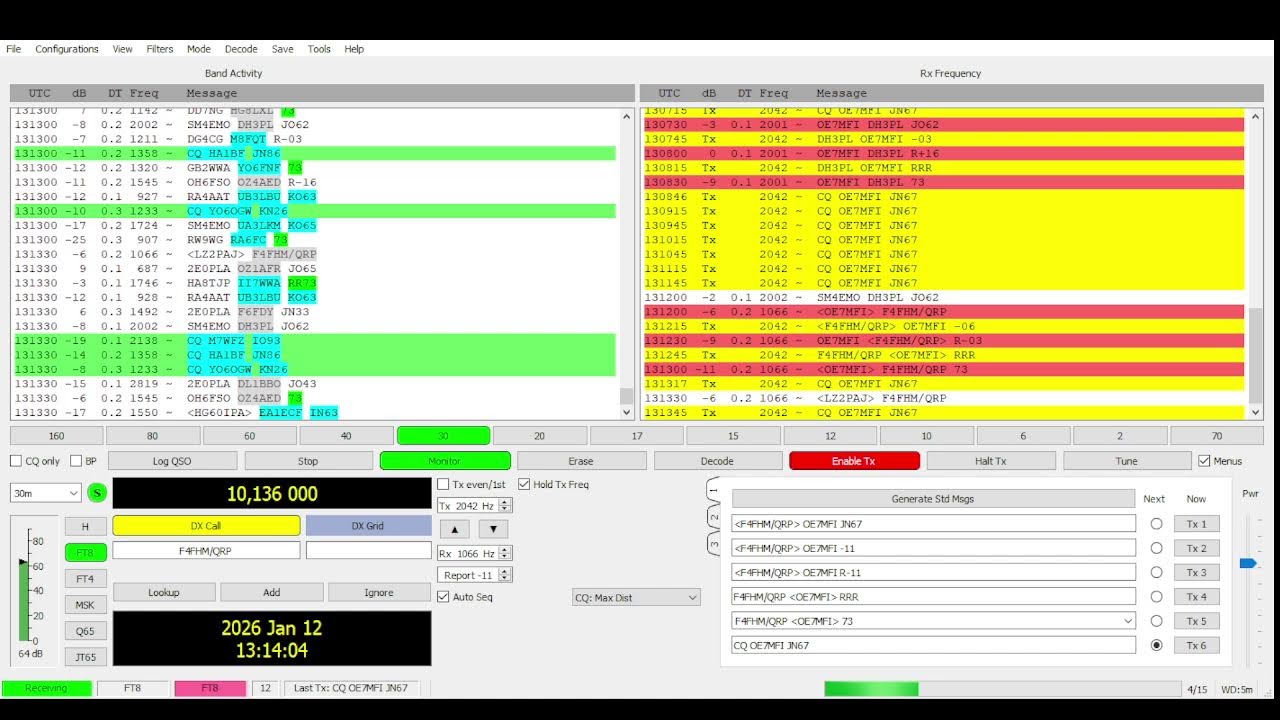Screen dimensions: 1280x720
Task: Open the Tools menu
Action: coord(319,49)
